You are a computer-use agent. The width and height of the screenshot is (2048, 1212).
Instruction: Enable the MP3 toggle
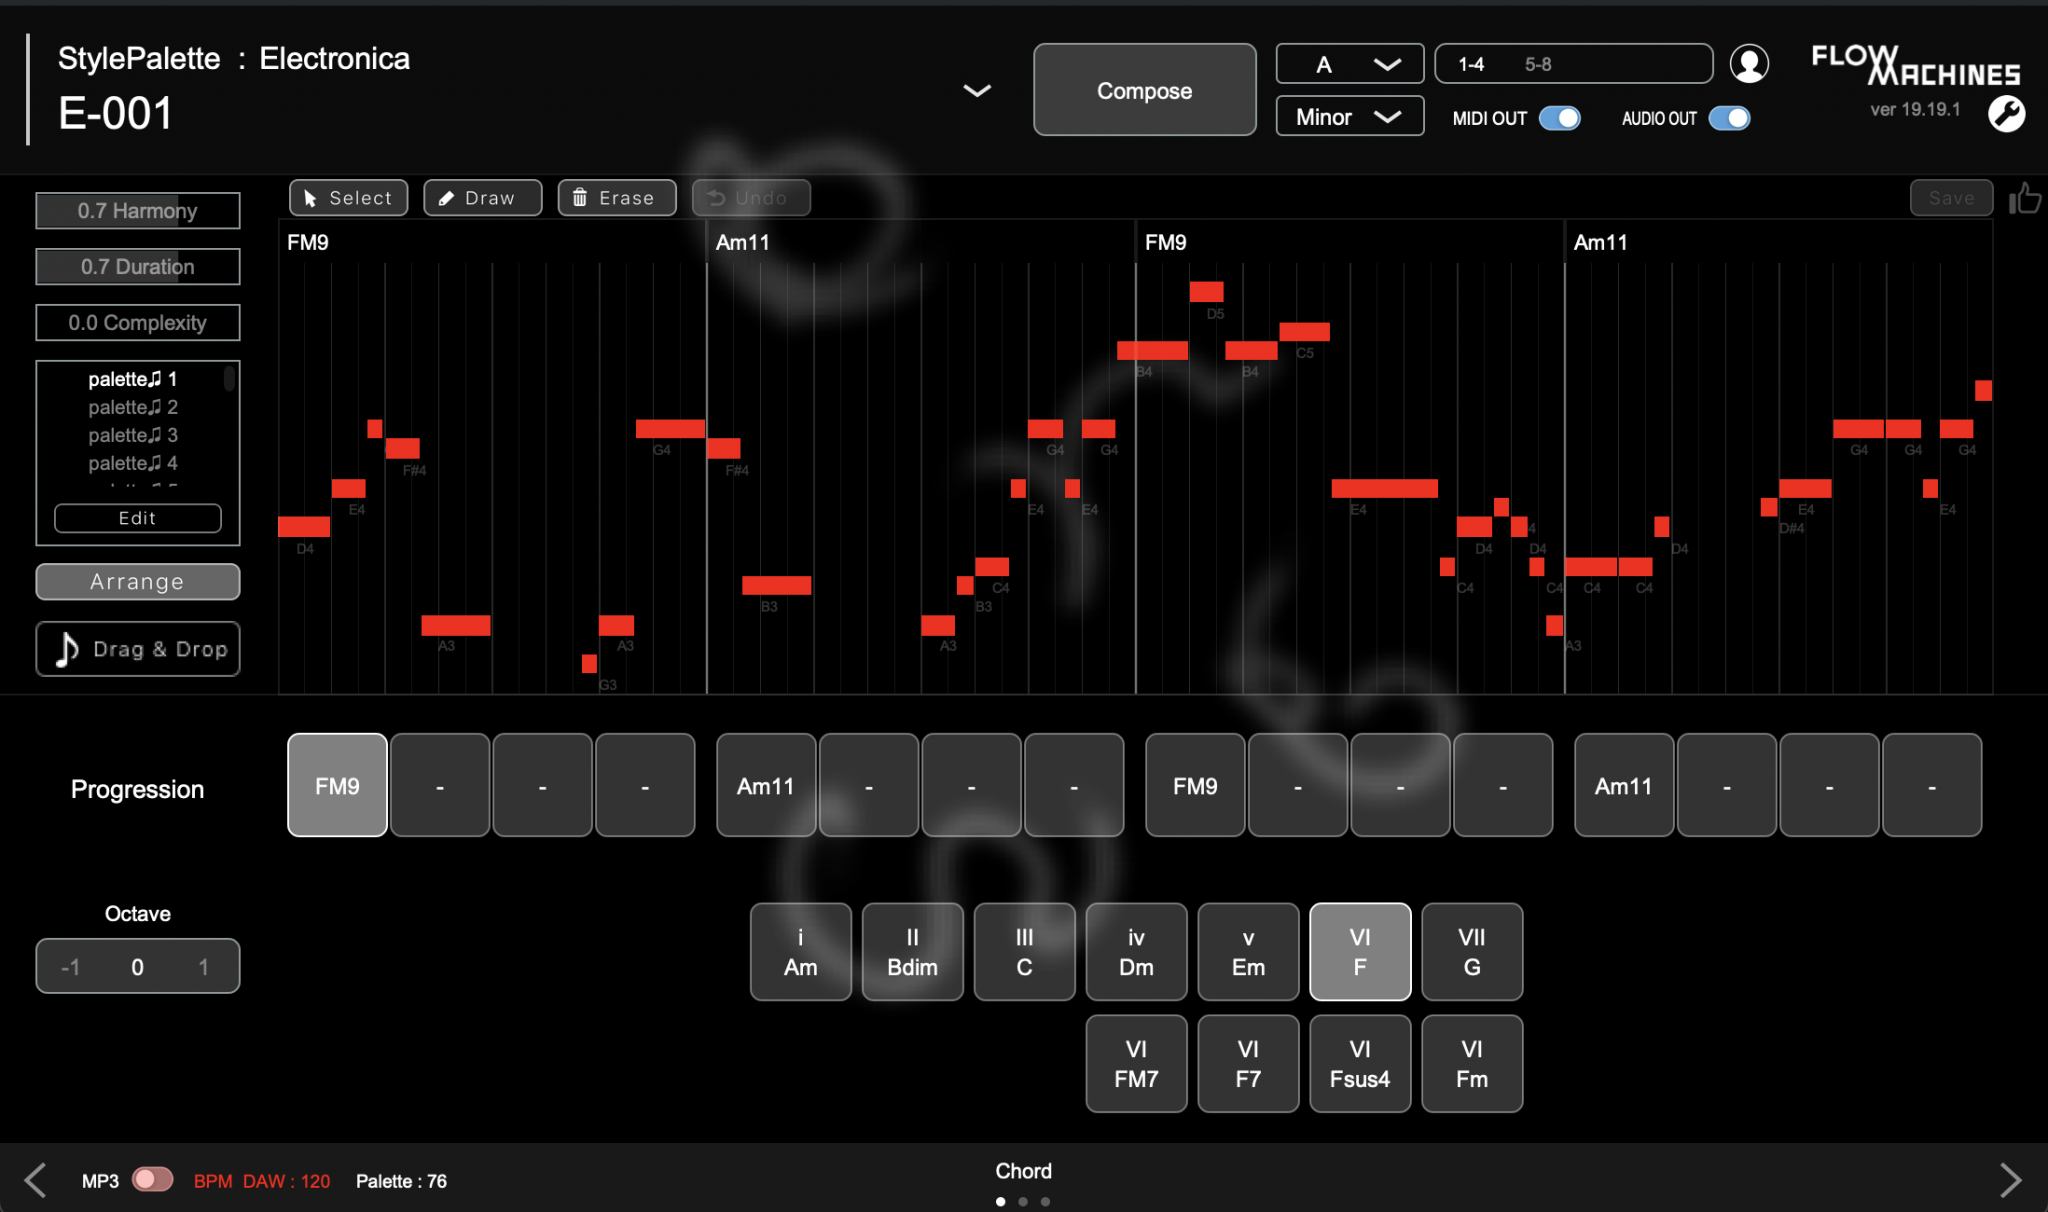tap(152, 1180)
